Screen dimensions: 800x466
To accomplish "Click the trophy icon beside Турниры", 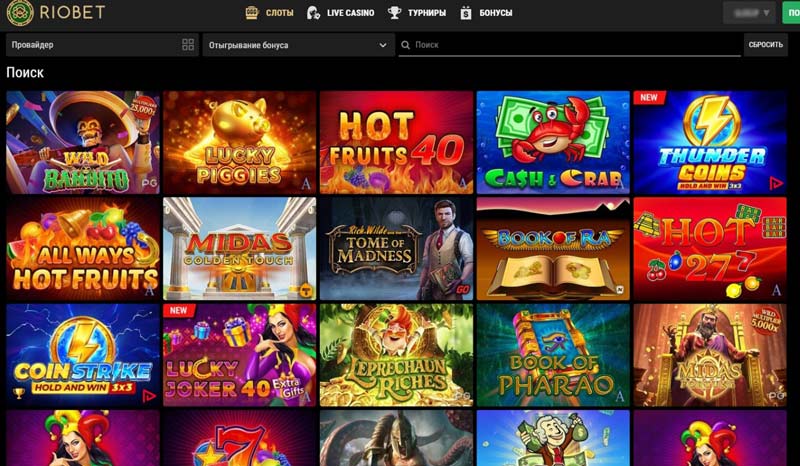I will tap(394, 12).
